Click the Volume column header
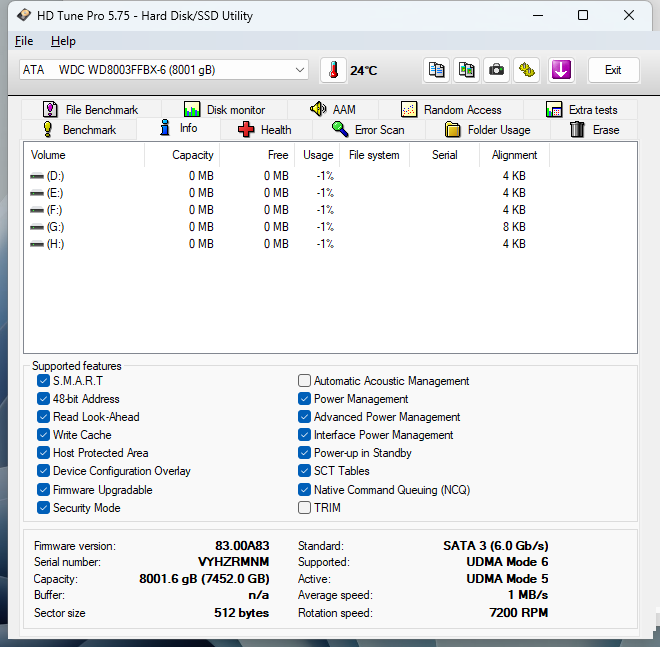Screen dimensions: 660x647 coord(84,155)
